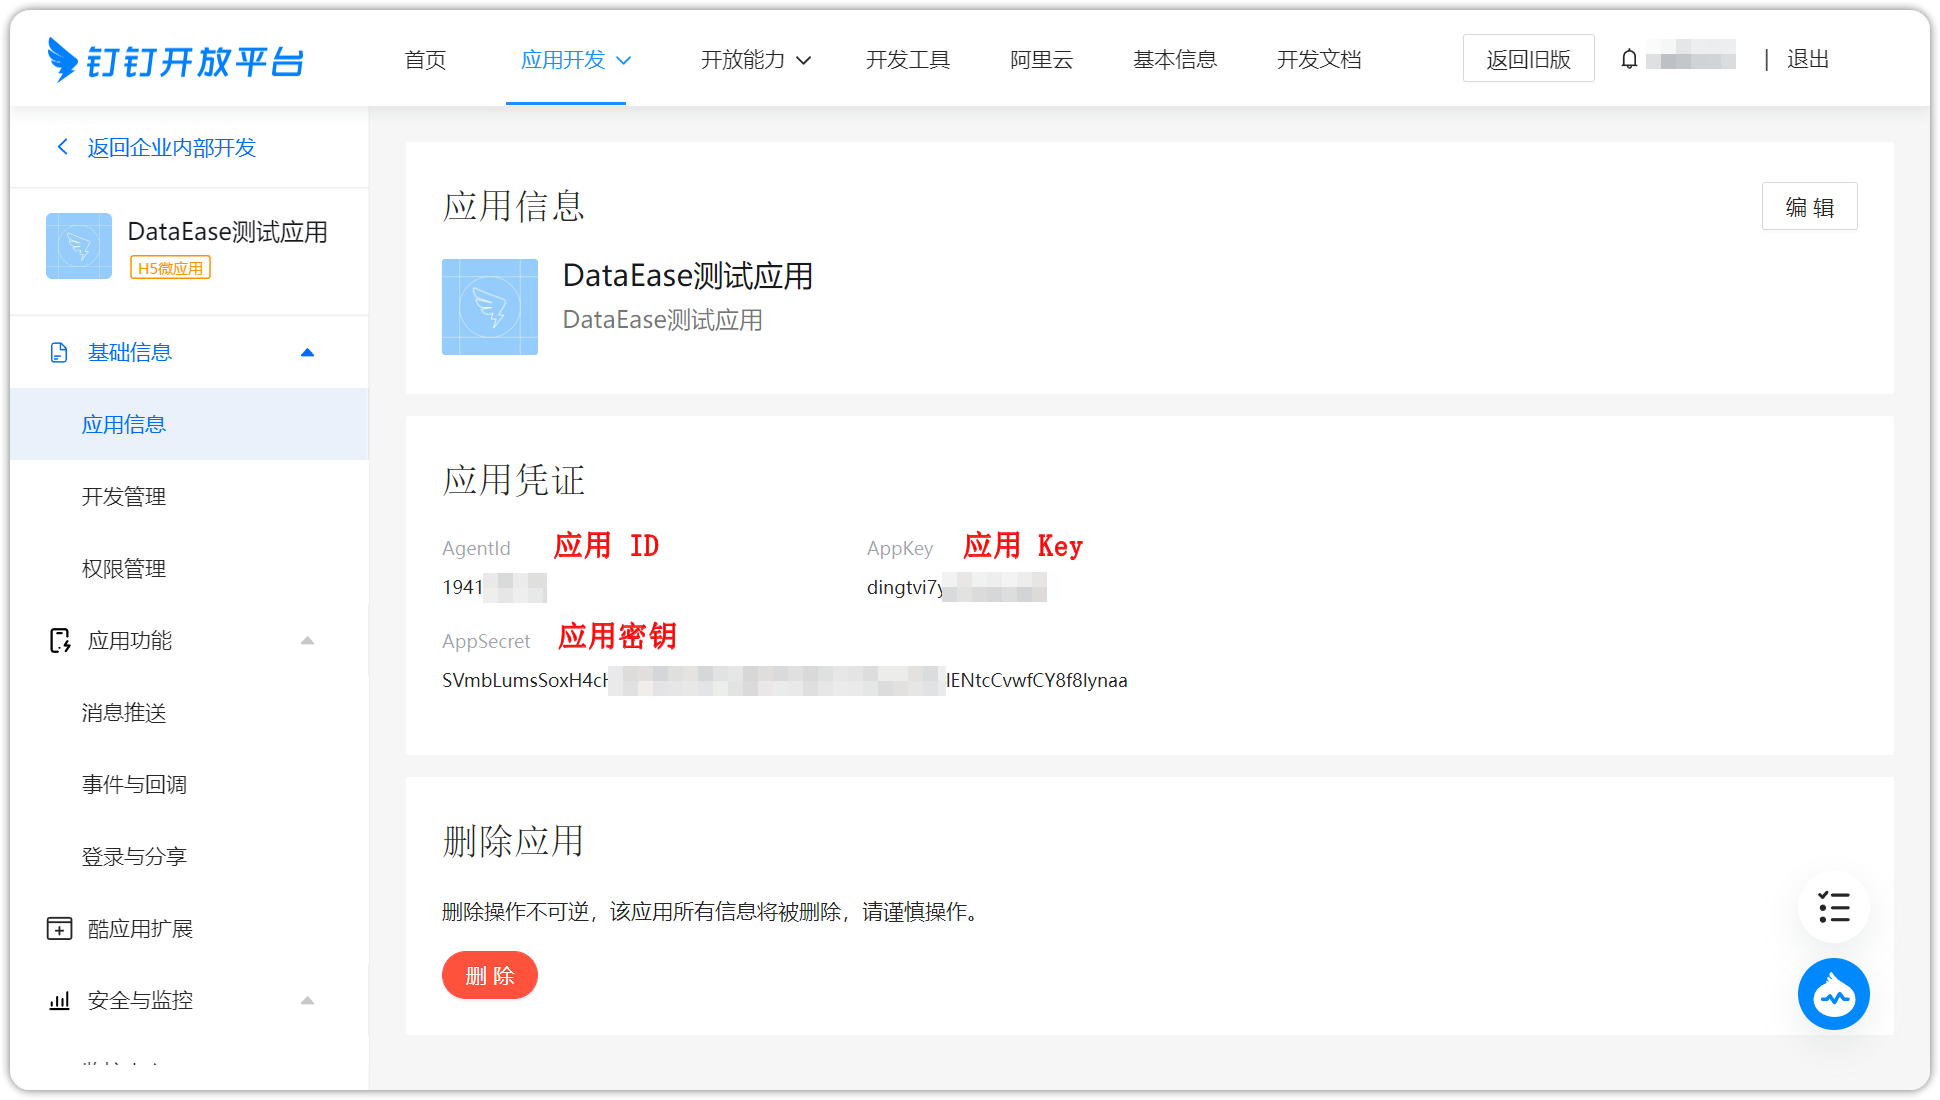
Task: Select the 基础信息 document icon in sidebar
Action: pos(59,352)
